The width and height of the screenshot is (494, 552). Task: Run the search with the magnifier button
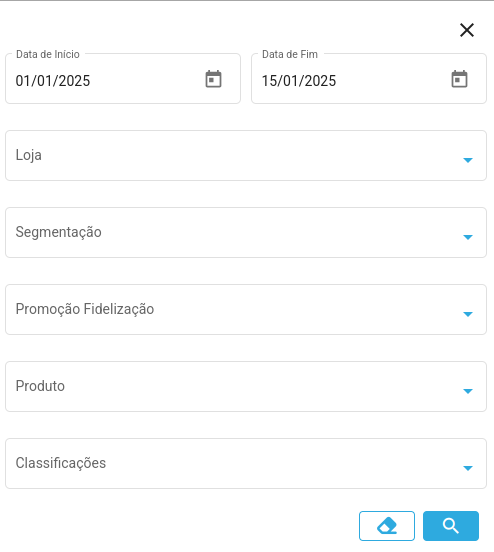451,526
